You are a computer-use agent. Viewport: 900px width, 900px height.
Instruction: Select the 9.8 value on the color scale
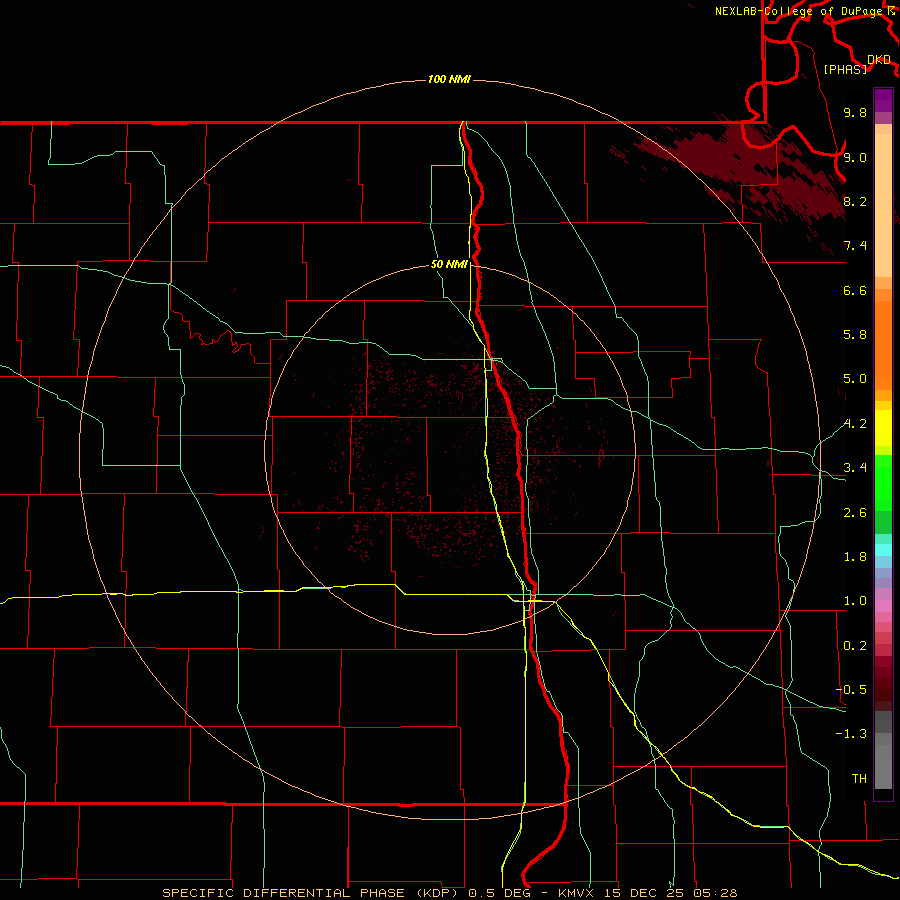tap(855, 112)
